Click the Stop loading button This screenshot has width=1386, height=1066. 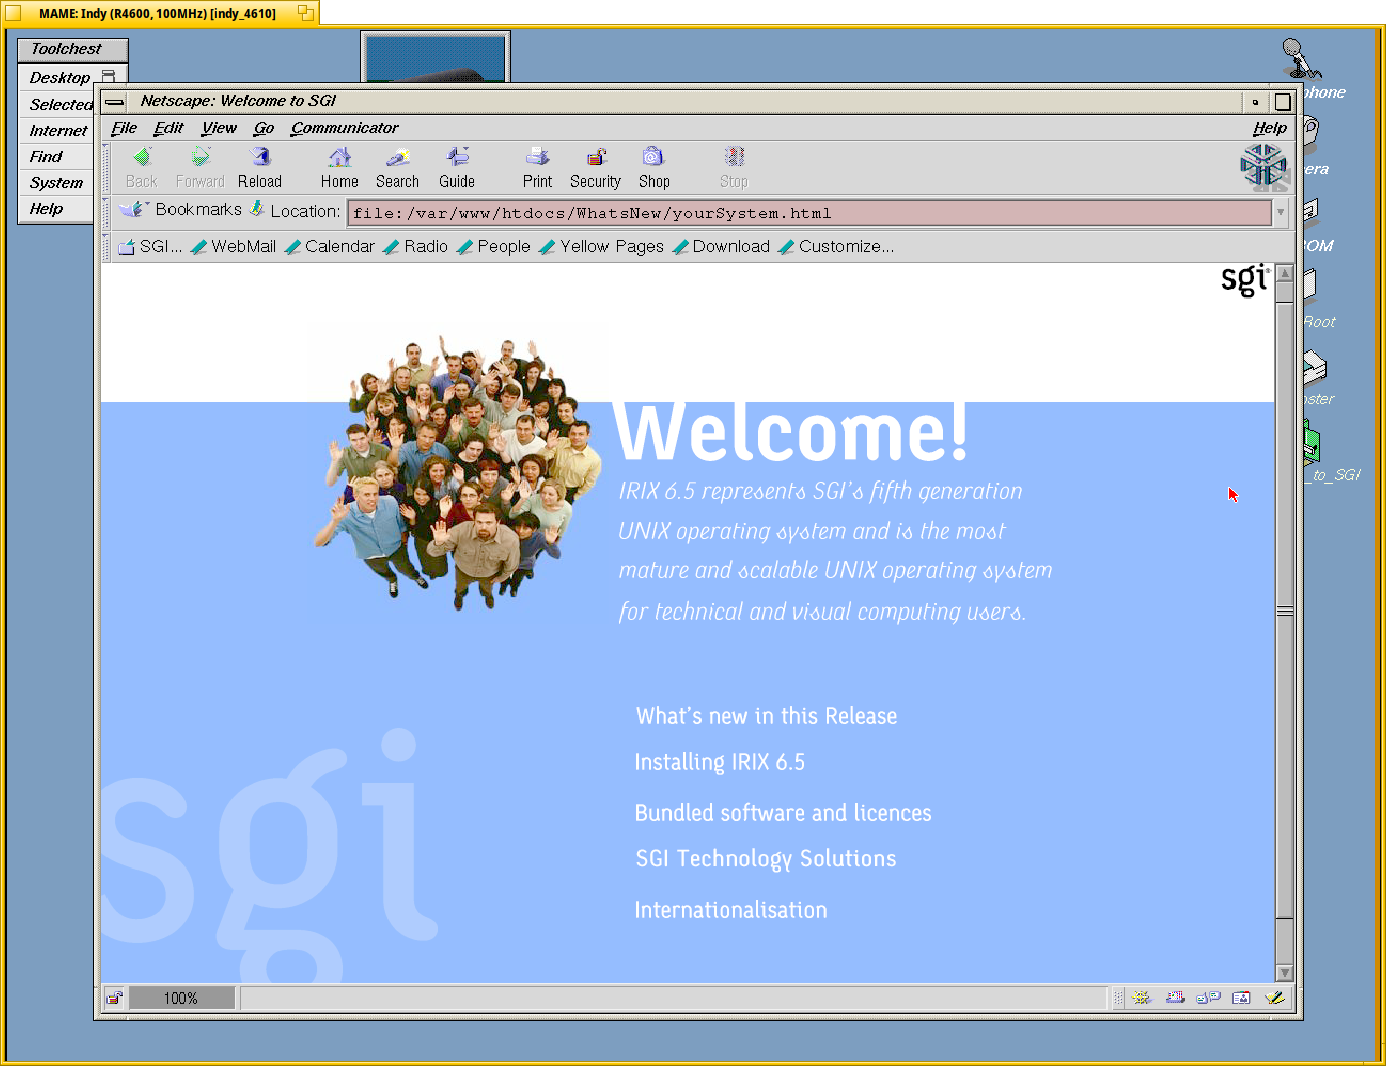[734, 168]
